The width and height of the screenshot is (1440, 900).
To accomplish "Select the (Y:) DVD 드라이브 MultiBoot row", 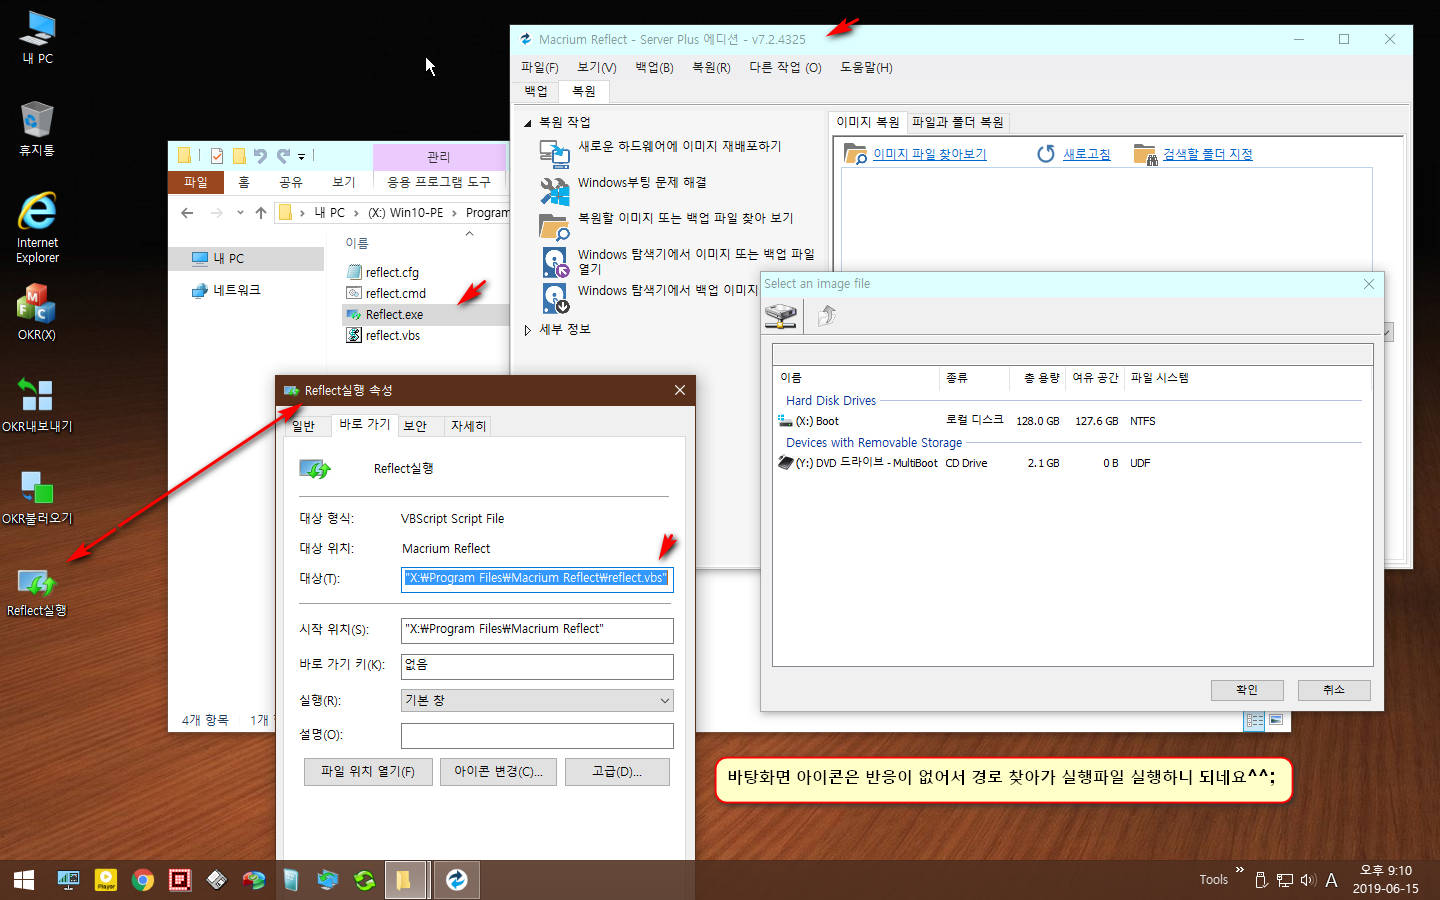I will coord(1070,463).
